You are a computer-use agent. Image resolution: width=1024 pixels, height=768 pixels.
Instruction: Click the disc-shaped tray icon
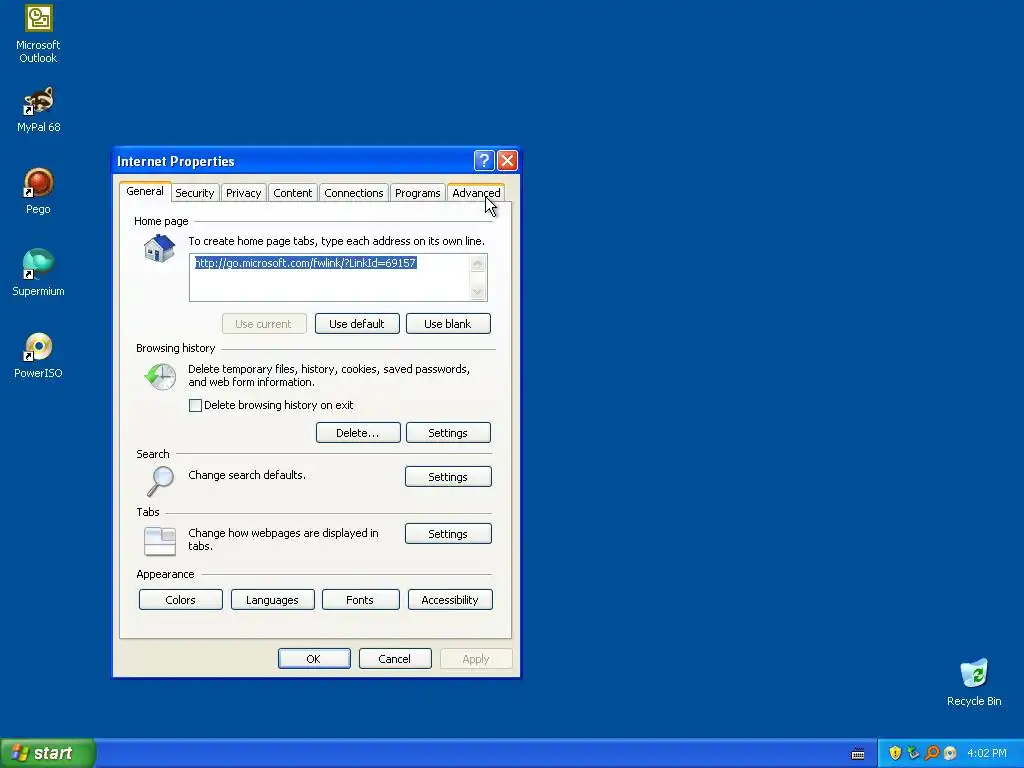pos(950,753)
